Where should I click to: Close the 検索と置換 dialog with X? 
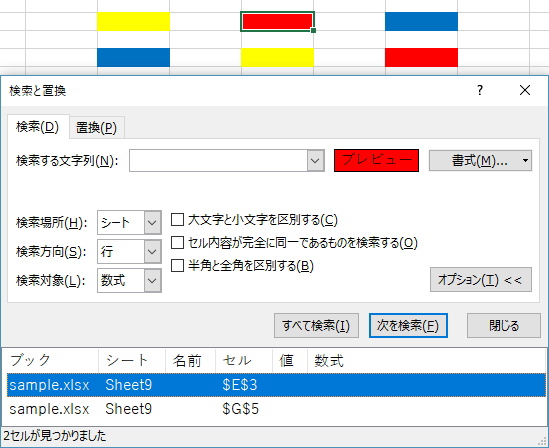click(x=524, y=90)
